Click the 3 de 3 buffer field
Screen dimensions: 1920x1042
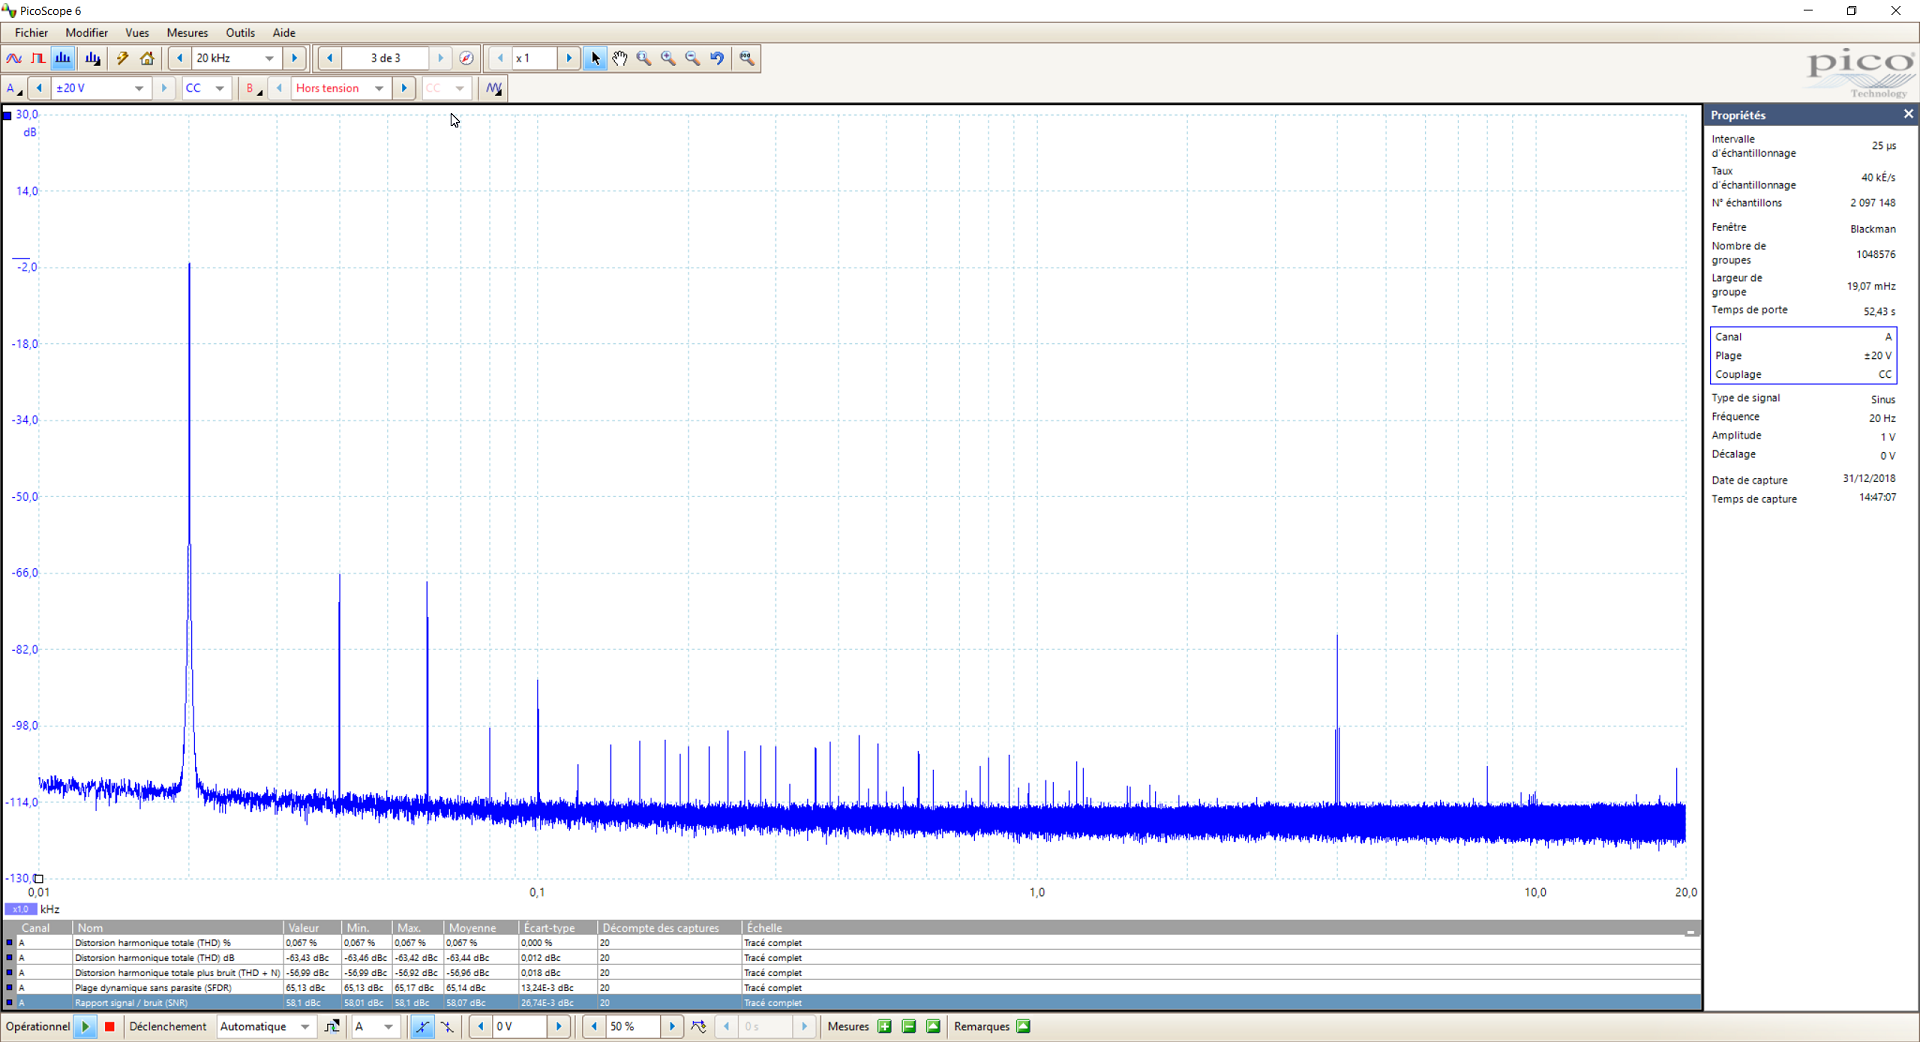(385, 58)
